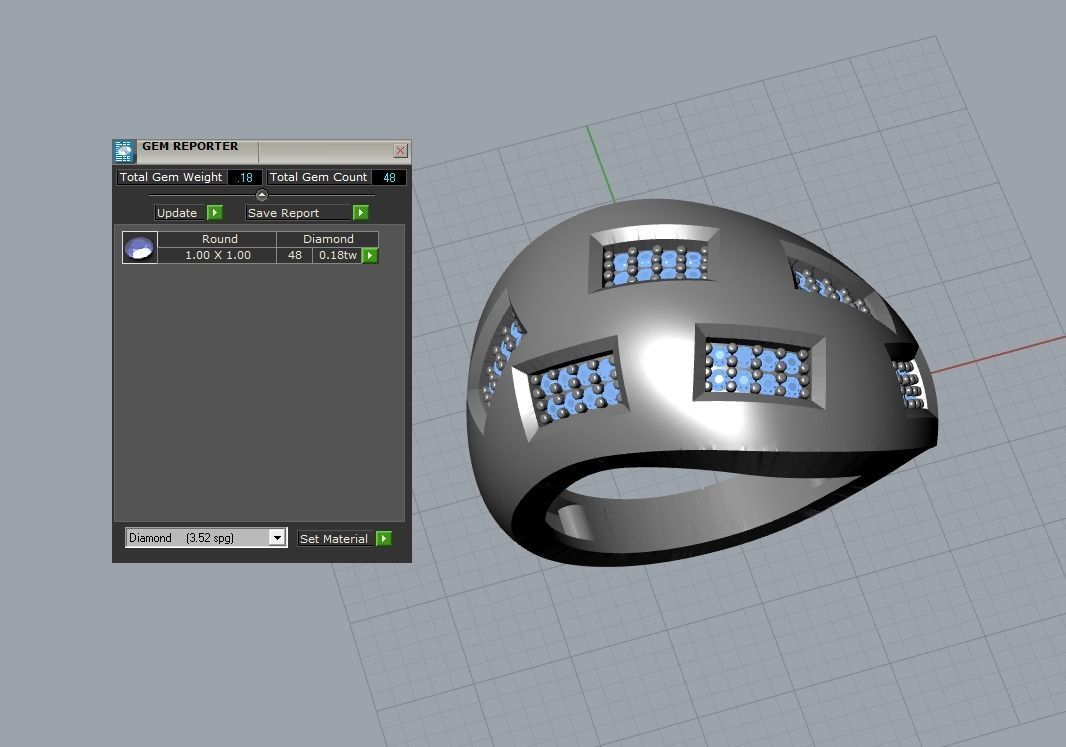
Task: Click green arrow beside 0.18tw
Action: (370, 256)
